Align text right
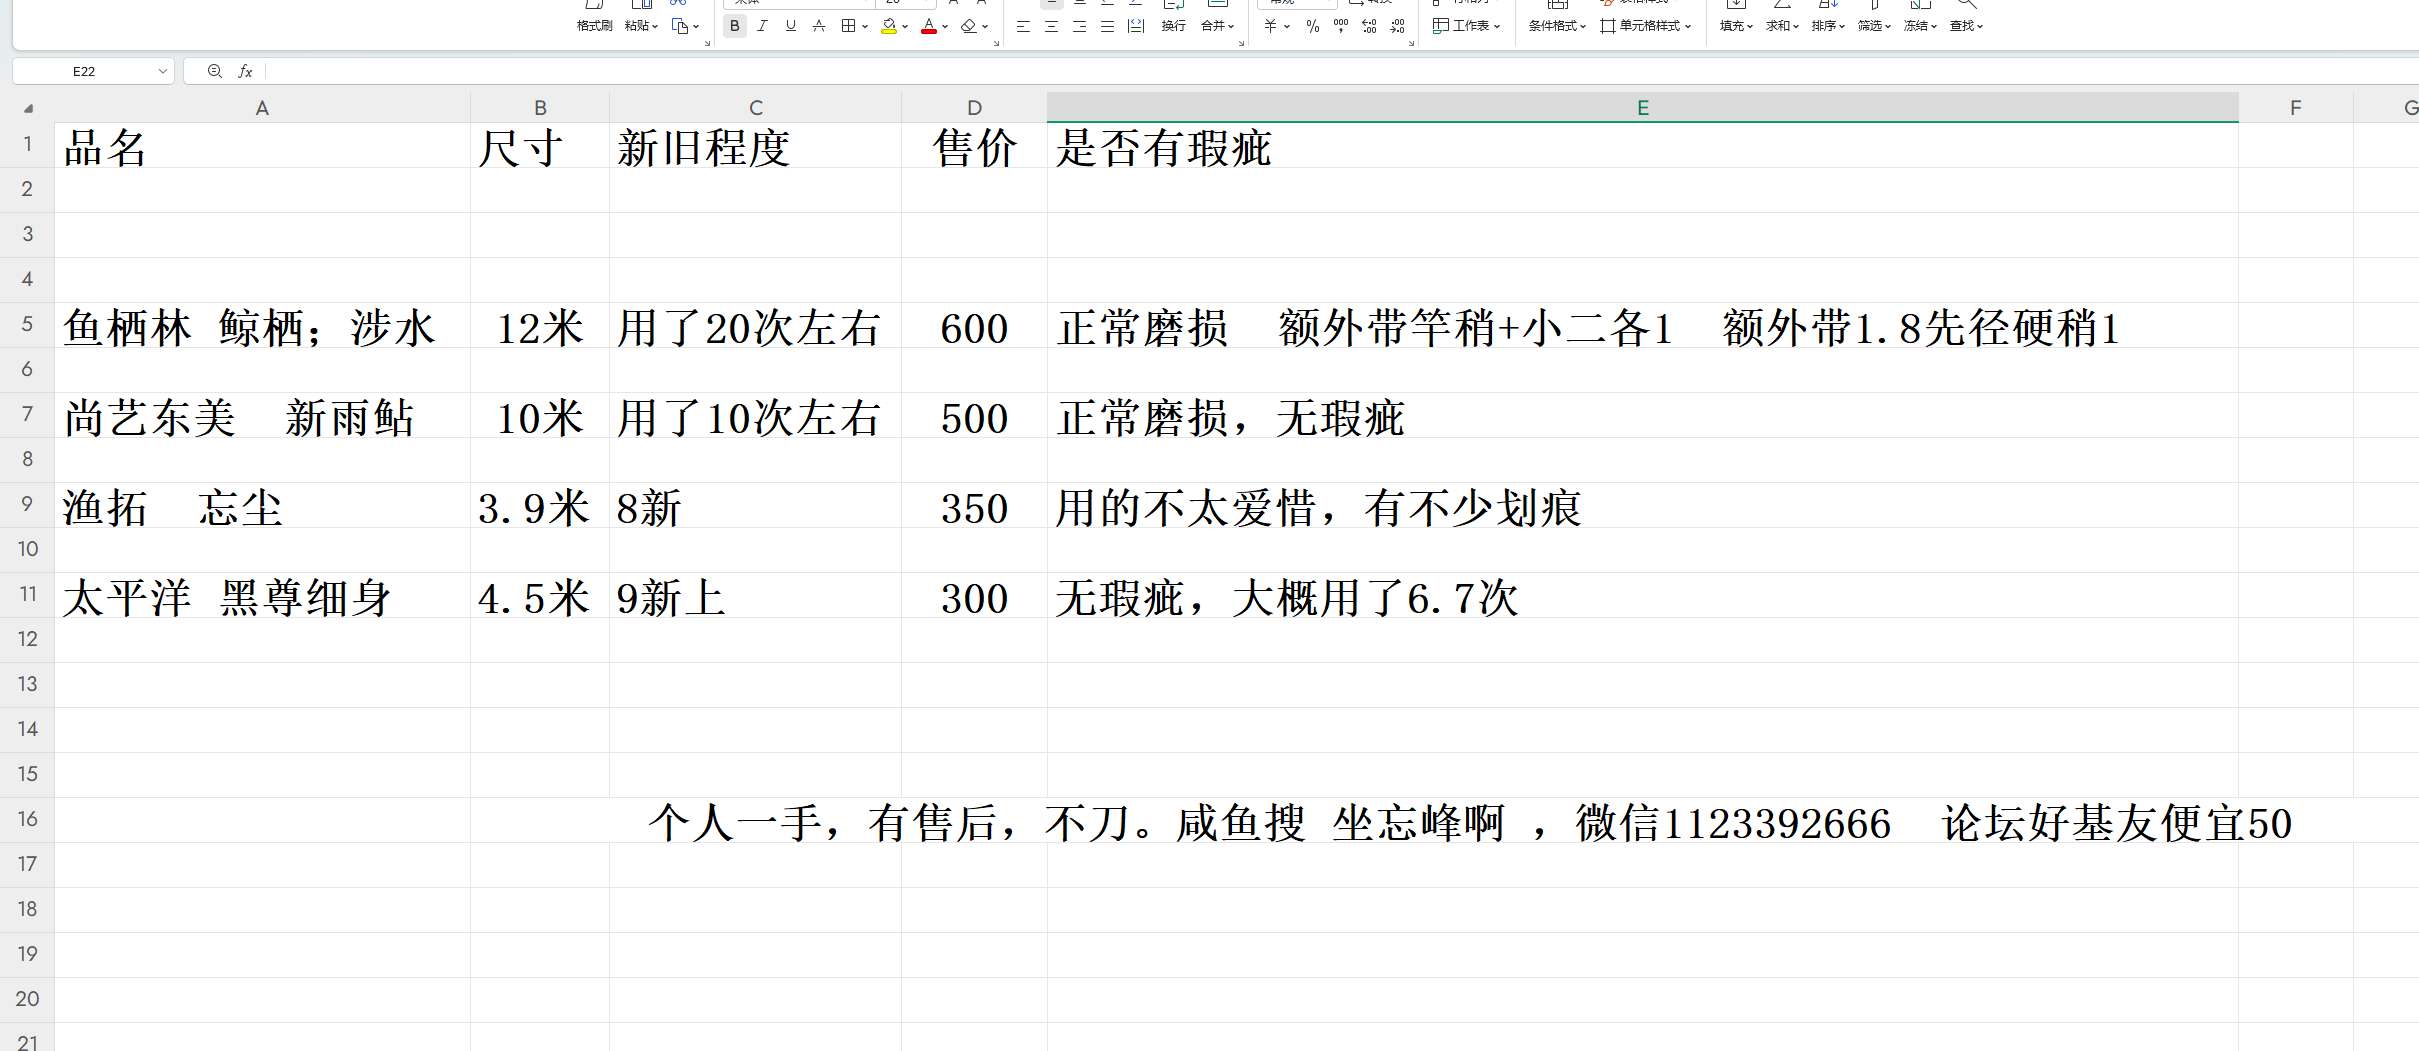The image size is (2419, 1051). (1079, 26)
